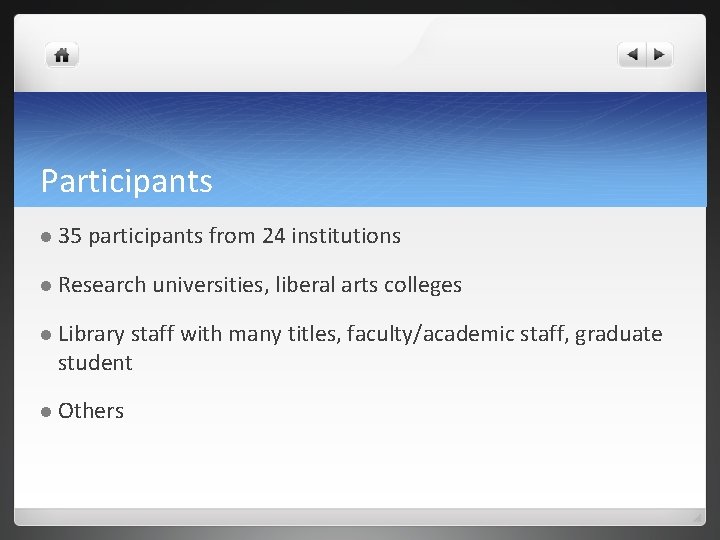720x540 pixels.
Task: Click the '35 participants from 24 institutions' line
Action: 229,236
